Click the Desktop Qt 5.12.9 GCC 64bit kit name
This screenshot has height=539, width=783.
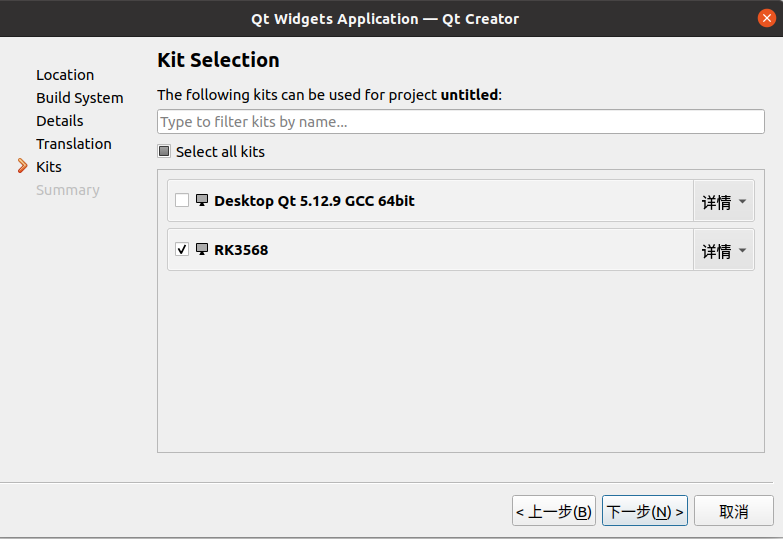[x=314, y=201]
